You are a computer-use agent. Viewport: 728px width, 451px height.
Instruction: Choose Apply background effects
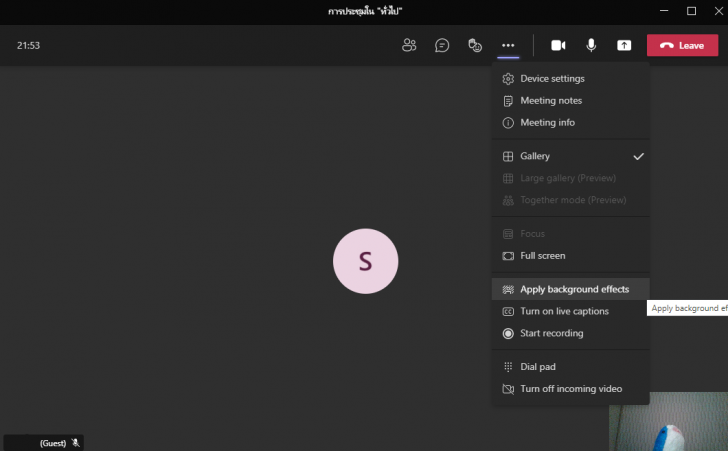point(571,289)
